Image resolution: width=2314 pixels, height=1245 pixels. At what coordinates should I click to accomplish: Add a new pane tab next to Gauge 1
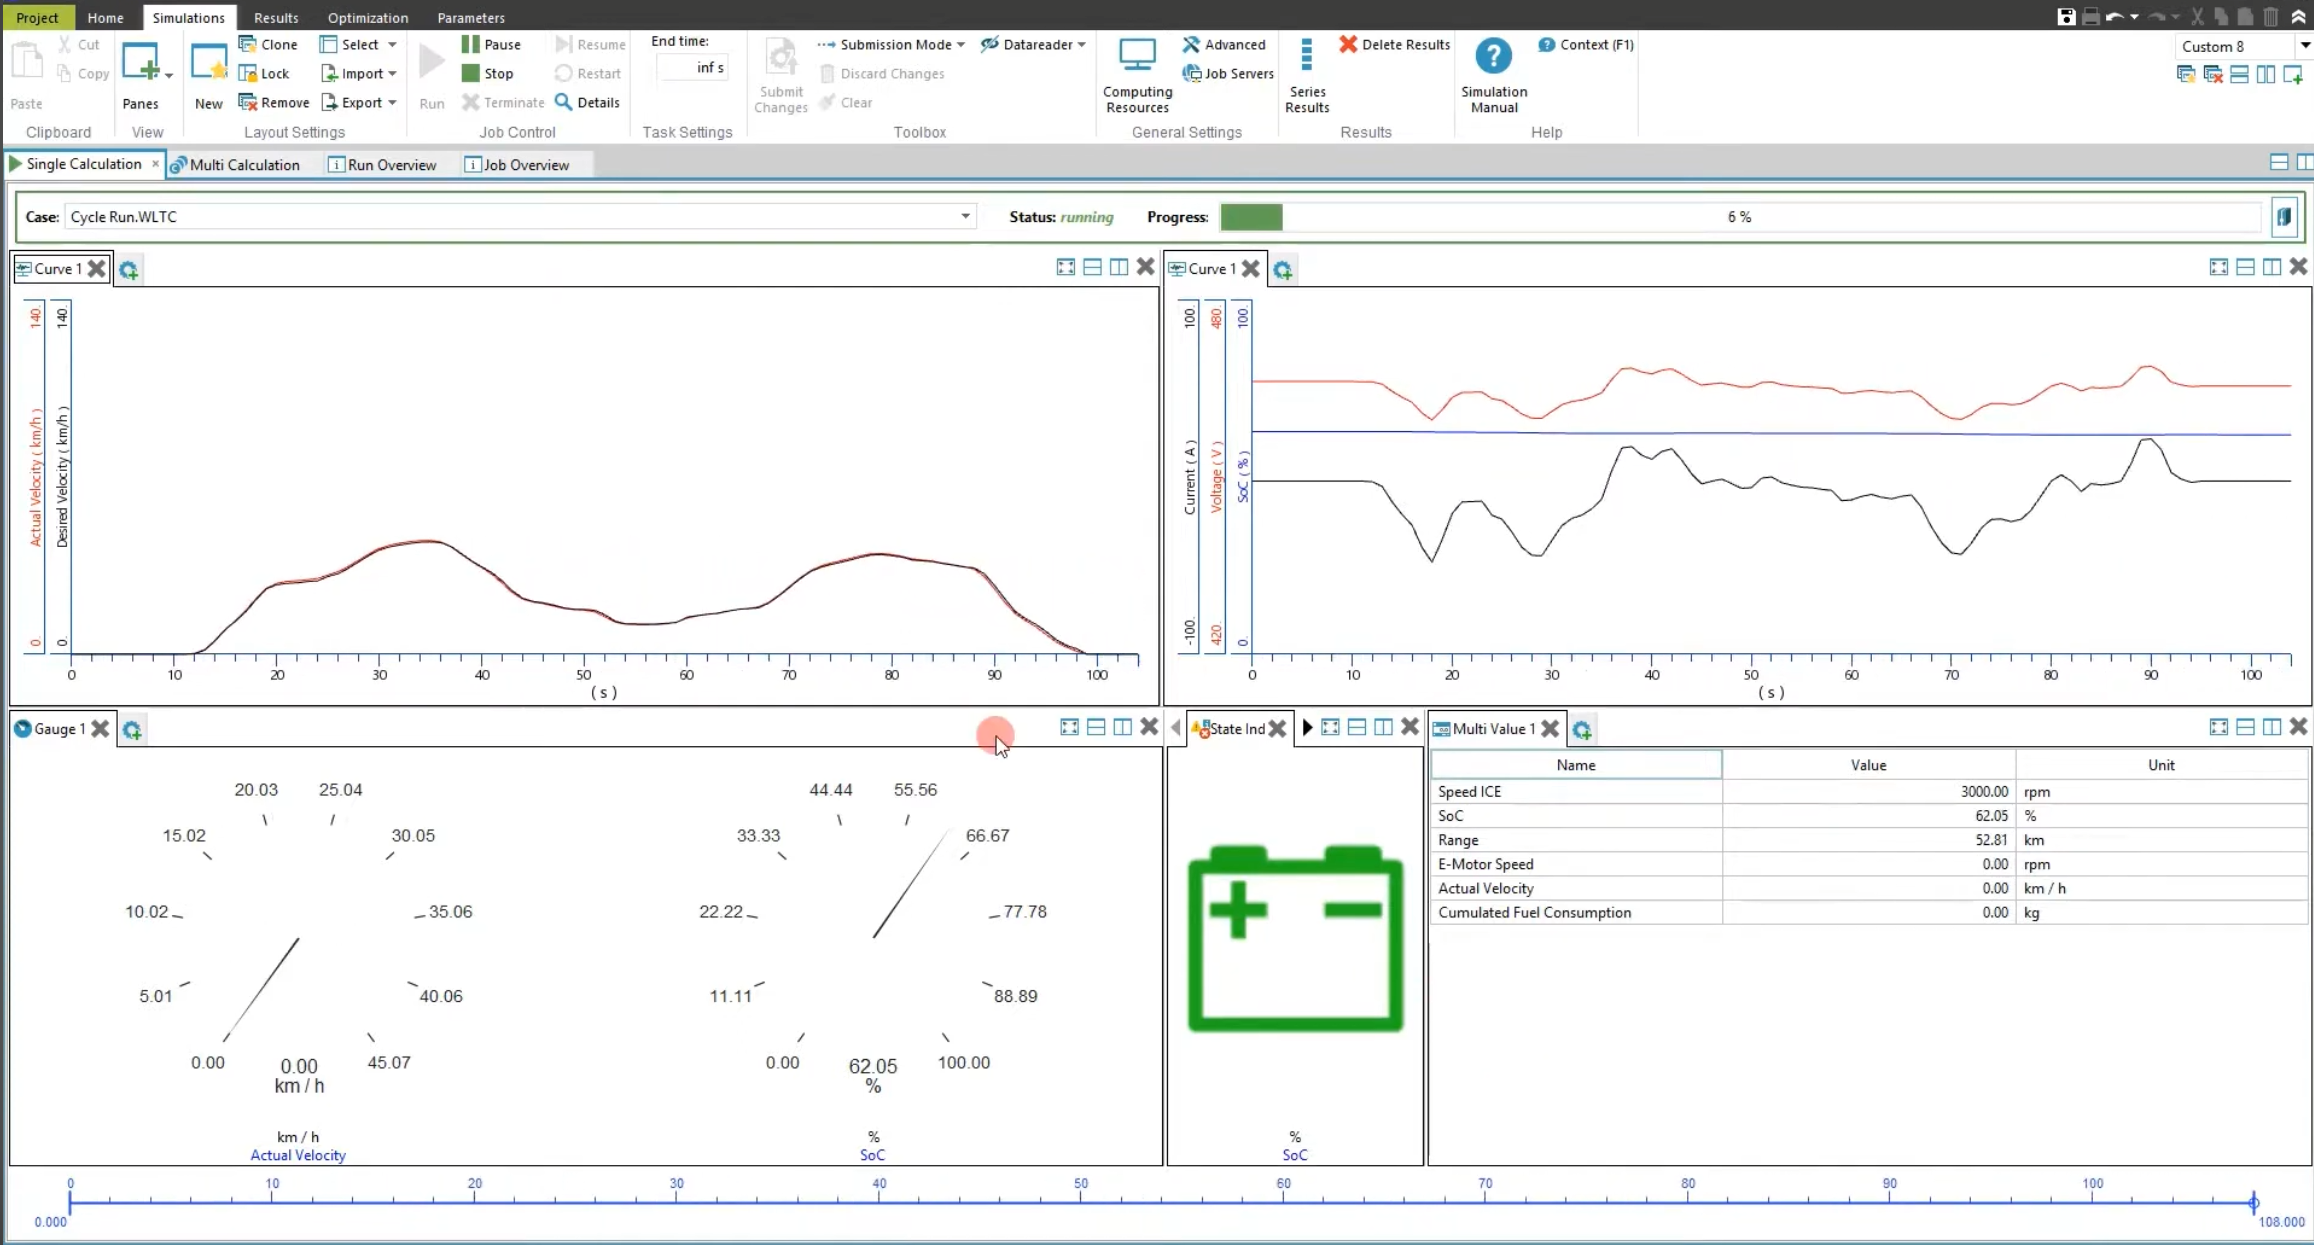tap(132, 730)
